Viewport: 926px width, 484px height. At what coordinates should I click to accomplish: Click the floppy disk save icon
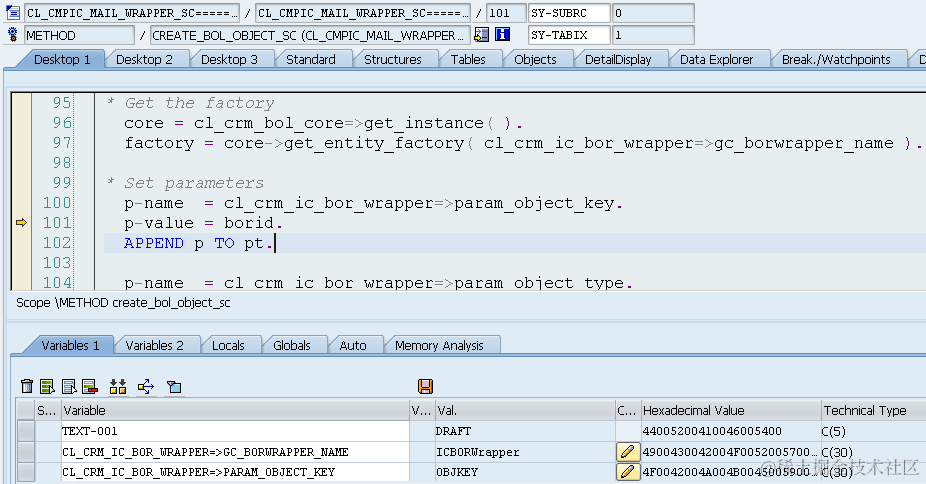425,386
